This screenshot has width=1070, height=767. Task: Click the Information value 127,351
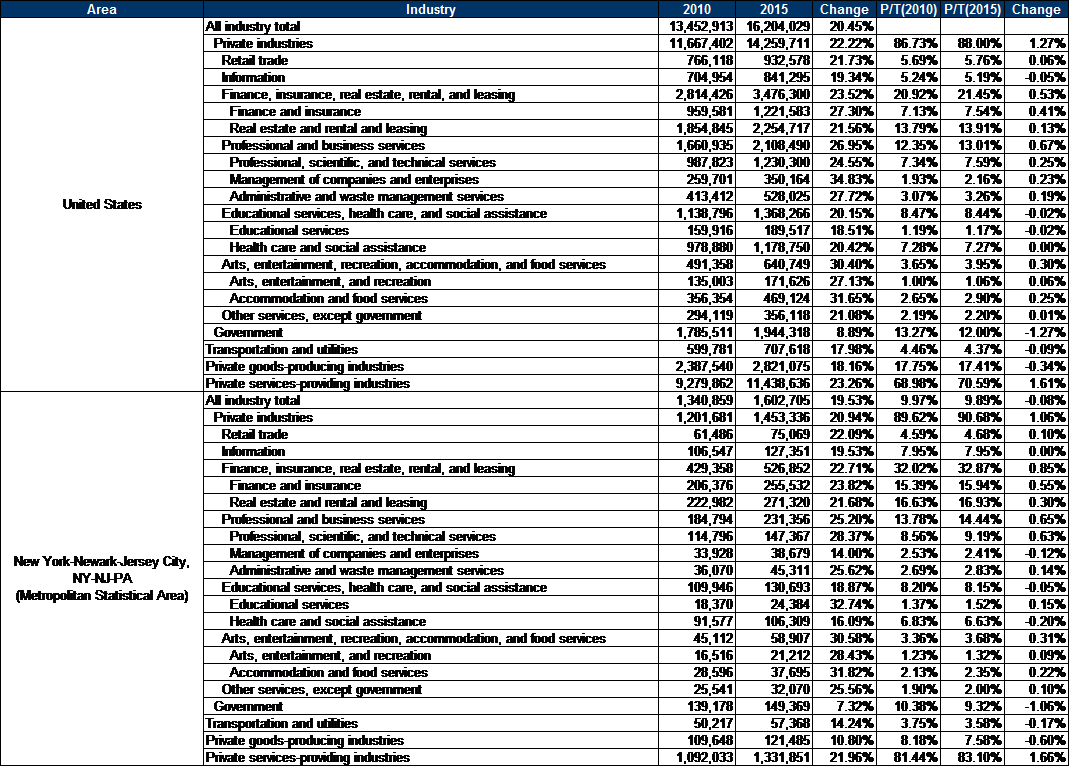(774, 452)
